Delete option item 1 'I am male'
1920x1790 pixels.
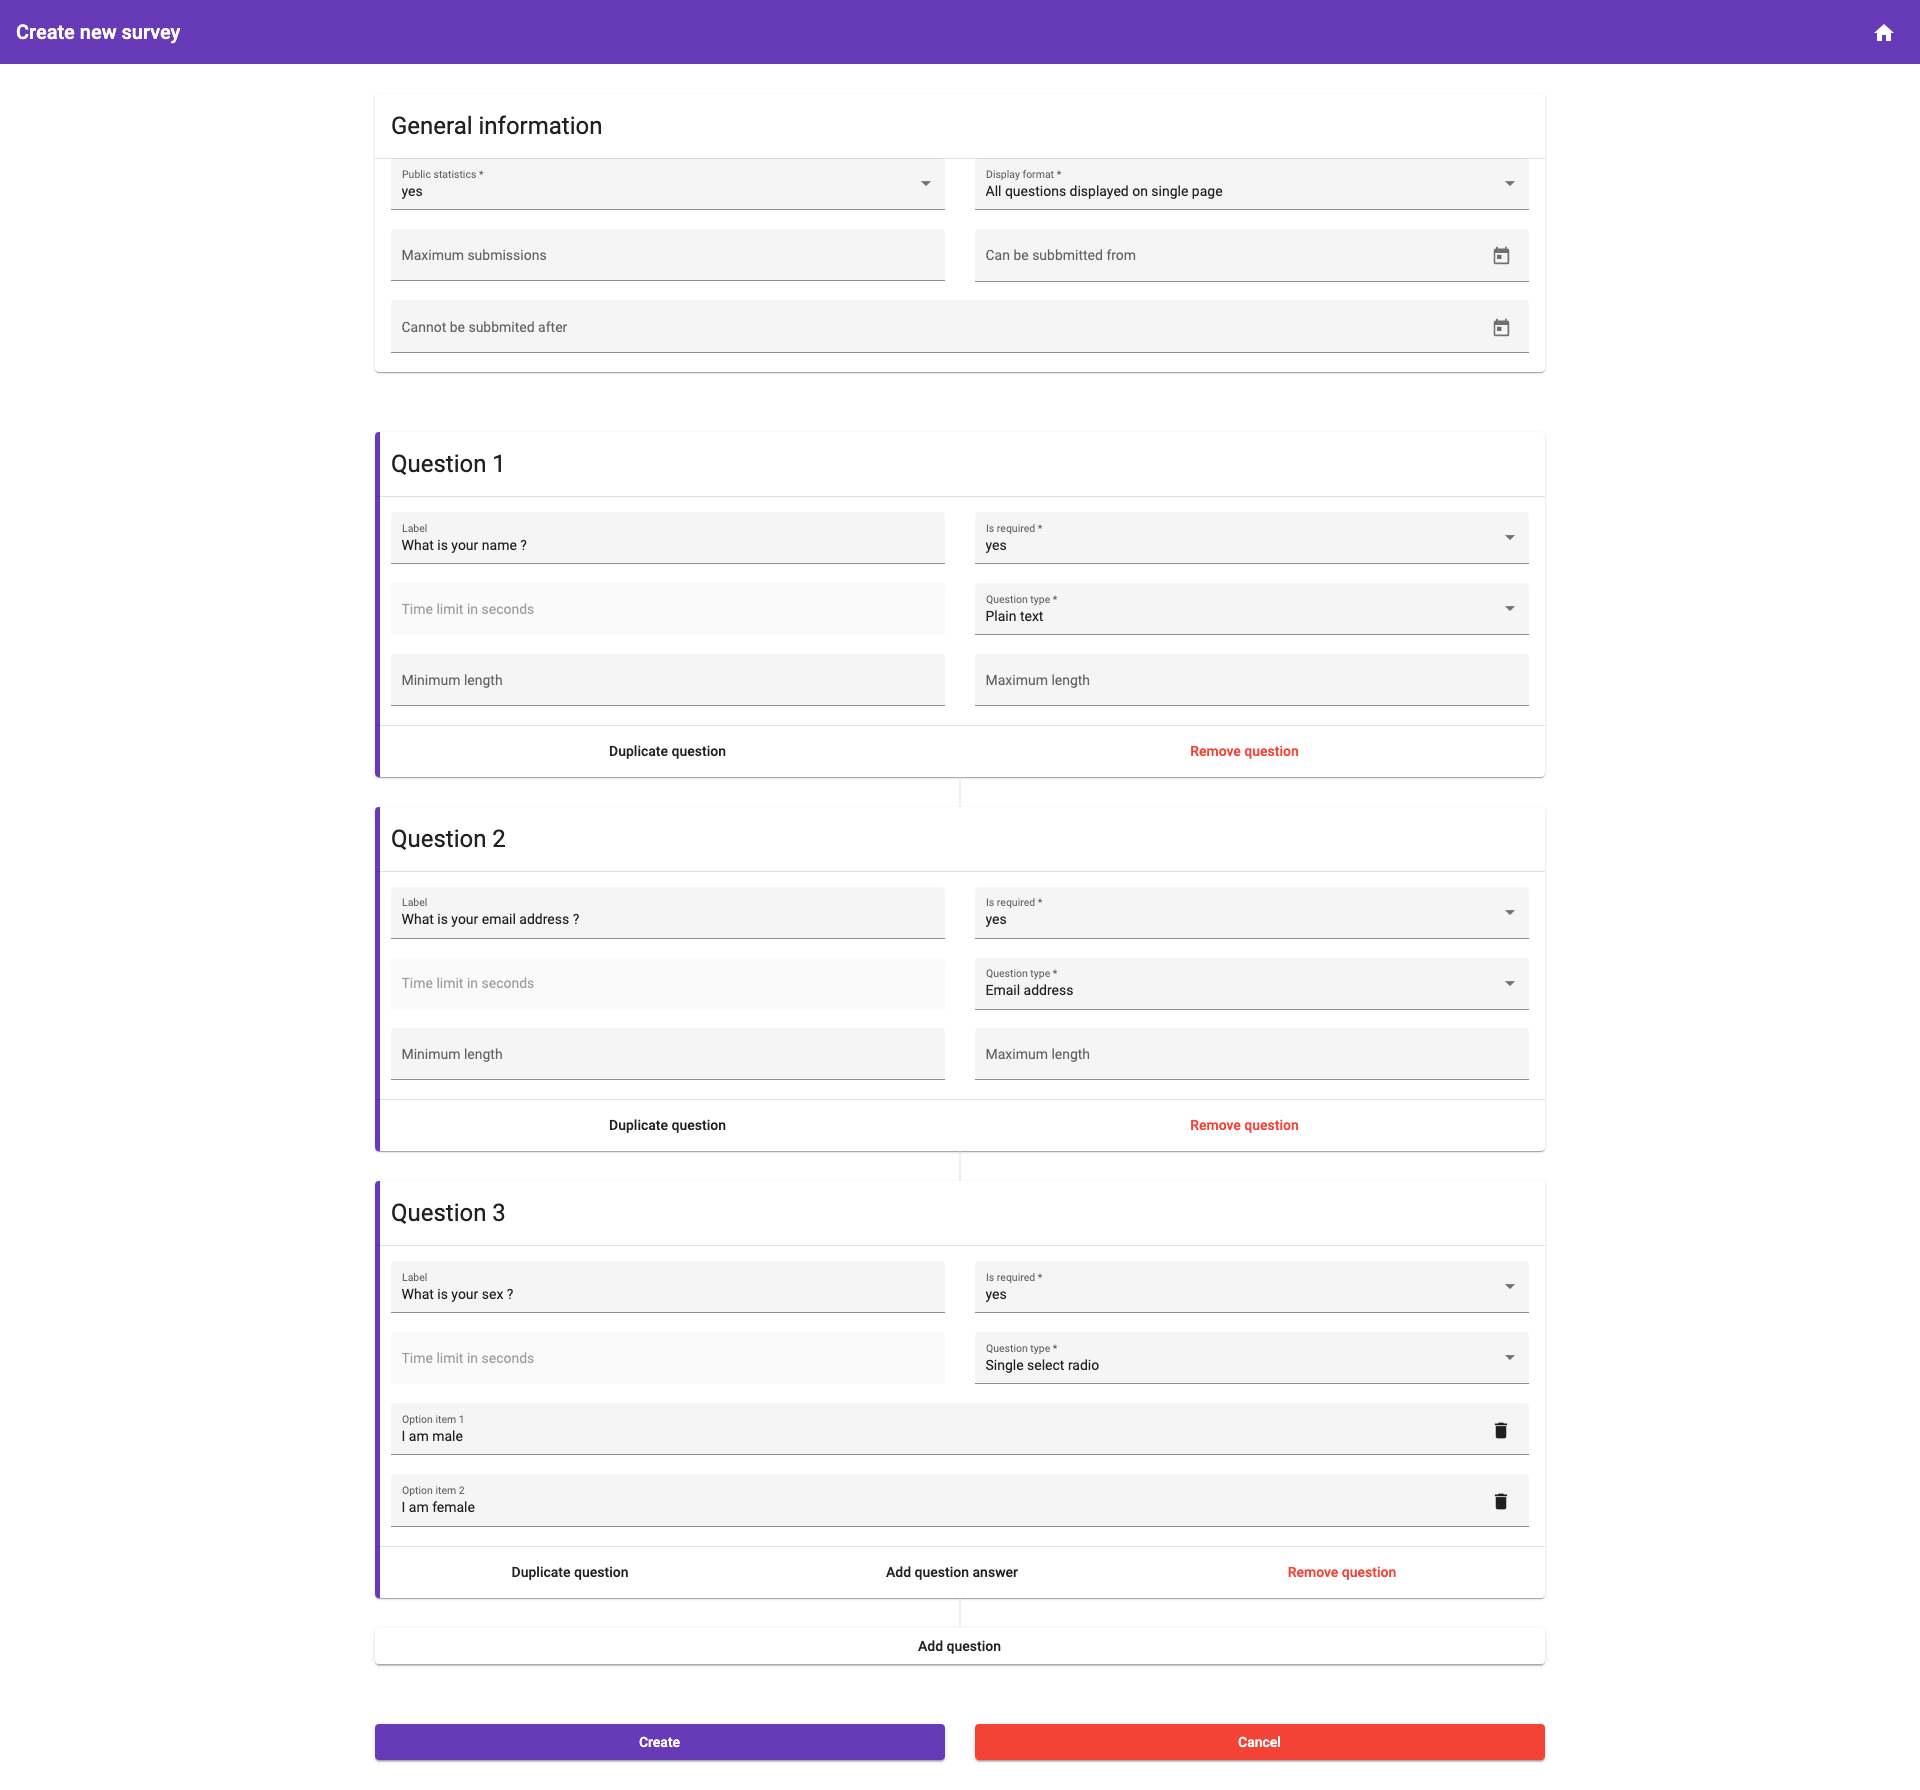1500,1430
